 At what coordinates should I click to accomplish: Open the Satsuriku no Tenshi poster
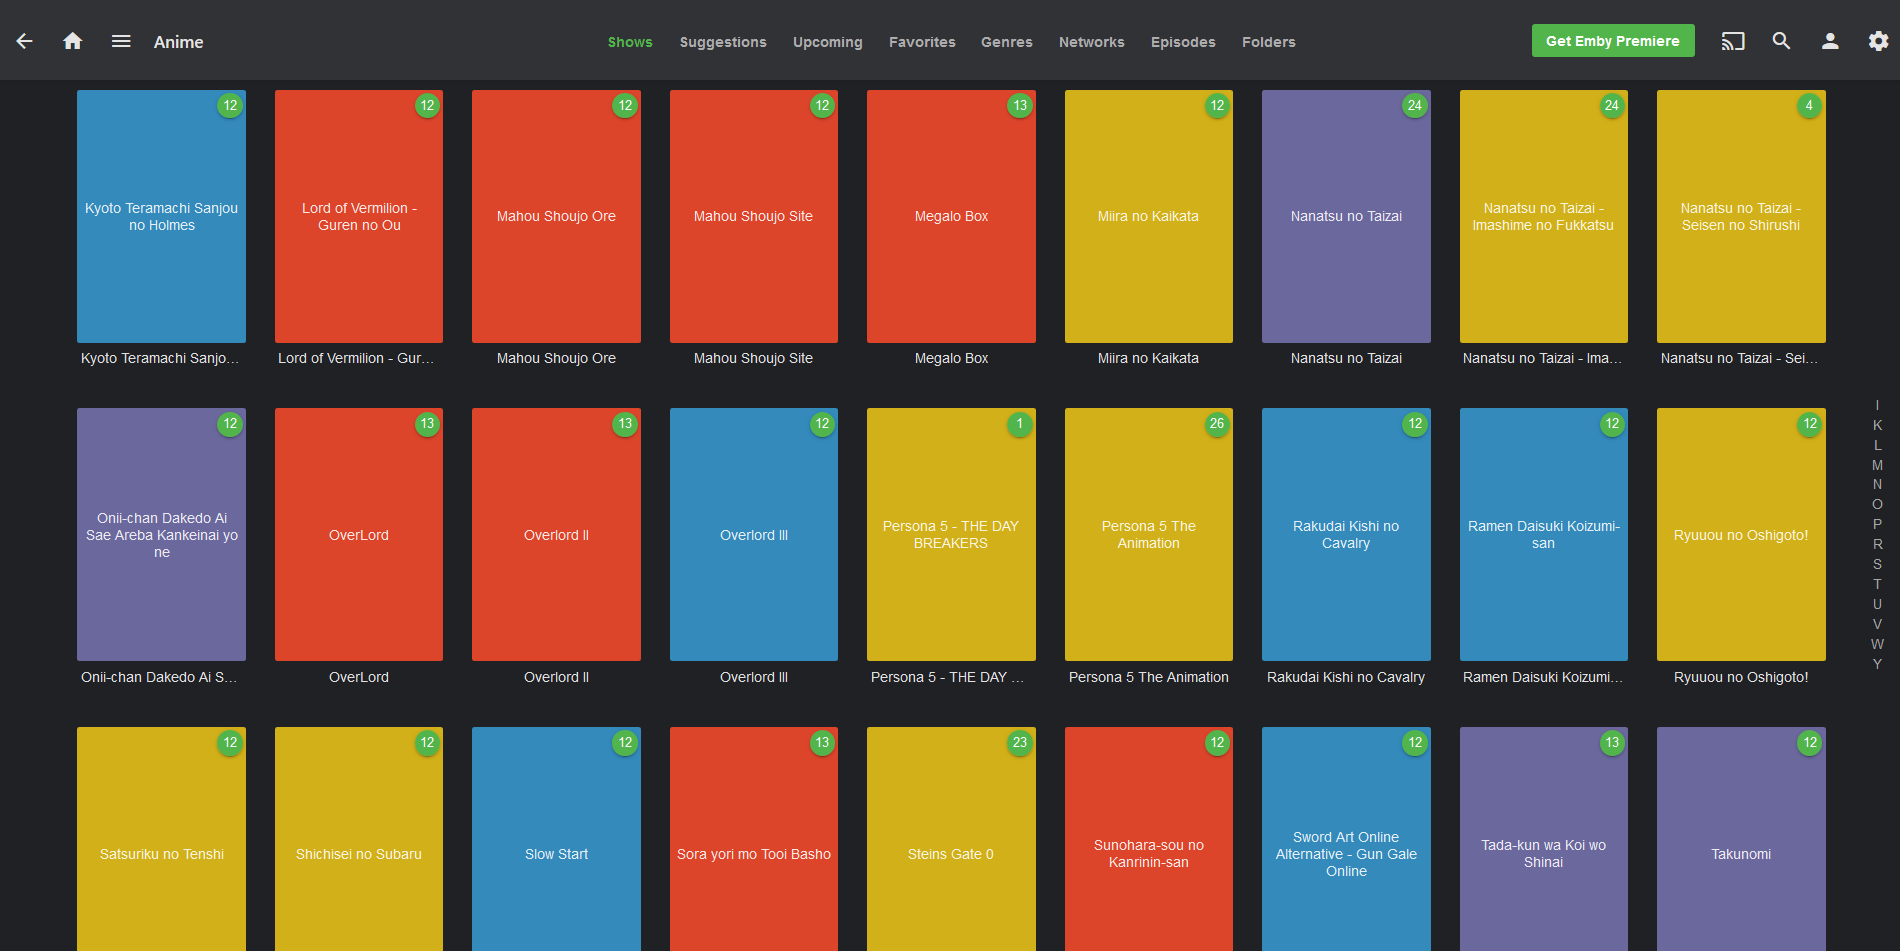pos(161,839)
